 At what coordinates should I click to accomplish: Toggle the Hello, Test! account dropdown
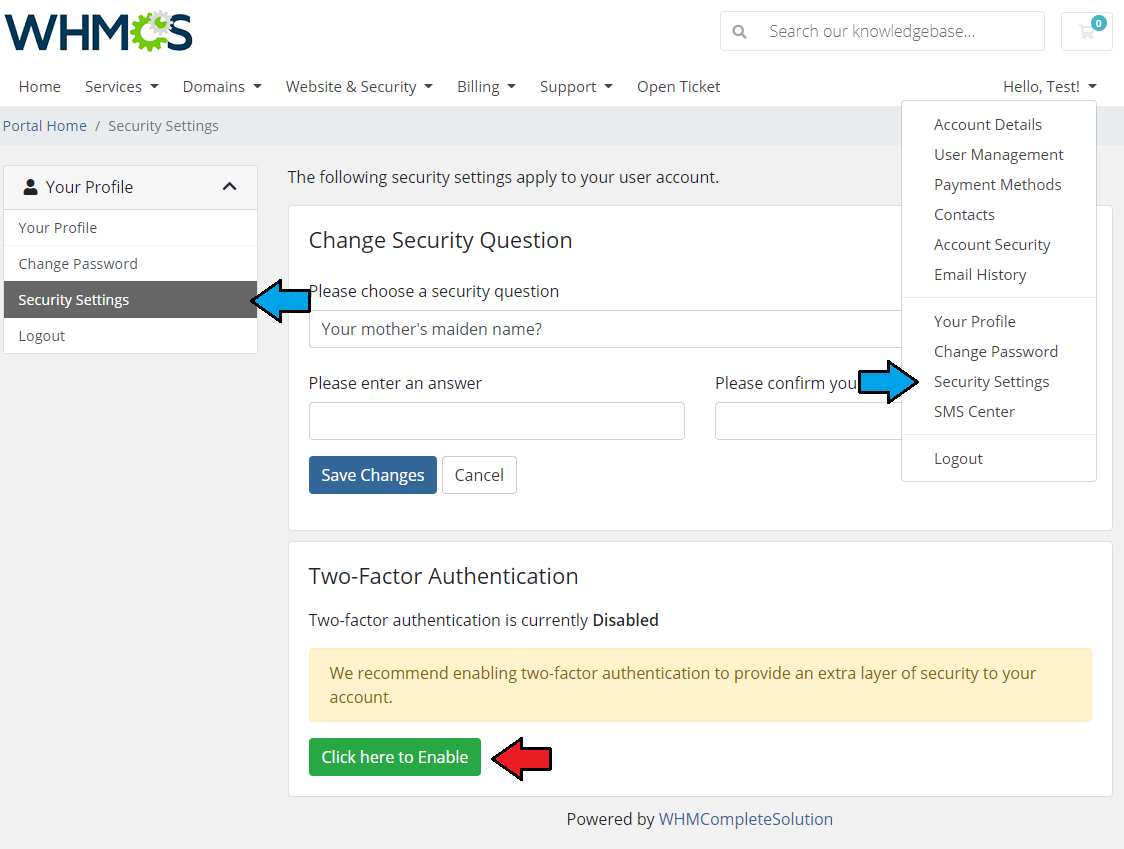pyautogui.click(x=1049, y=87)
